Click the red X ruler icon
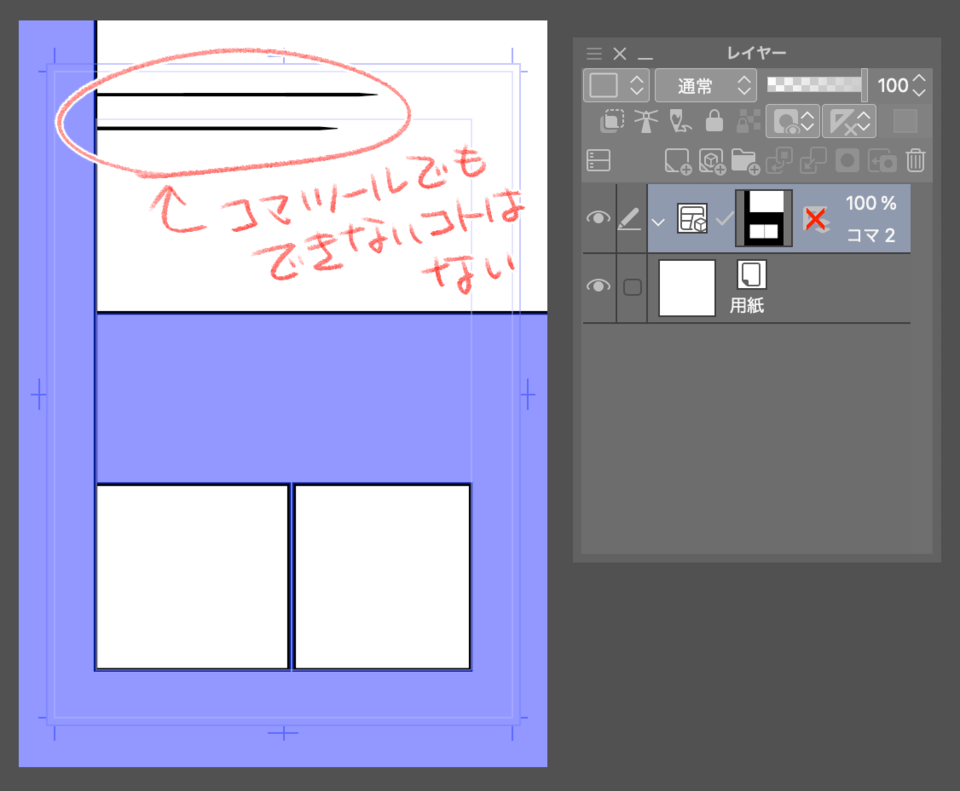The width and height of the screenshot is (960, 791). click(816, 219)
